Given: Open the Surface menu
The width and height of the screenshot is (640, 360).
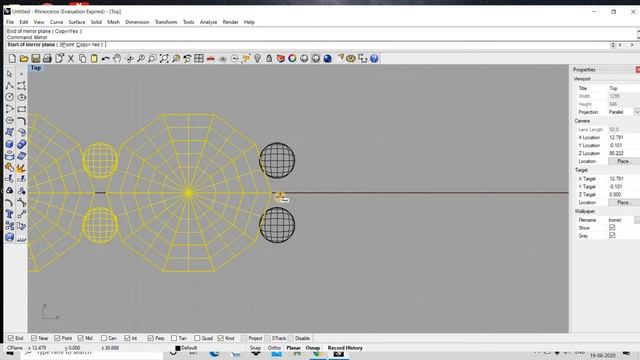Looking at the screenshot, I should pyautogui.click(x=77, y=22).
